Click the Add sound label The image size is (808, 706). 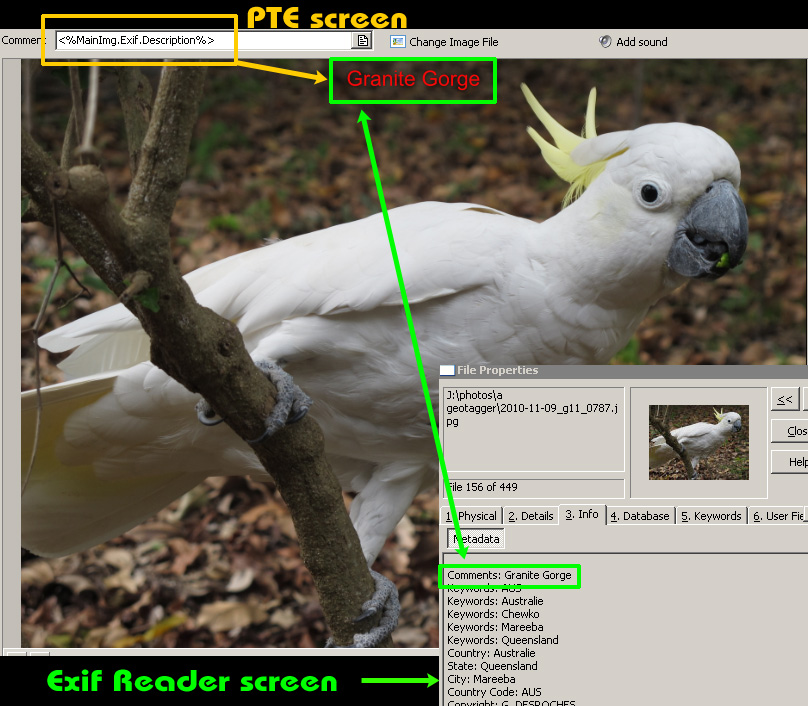pos(642,42)
